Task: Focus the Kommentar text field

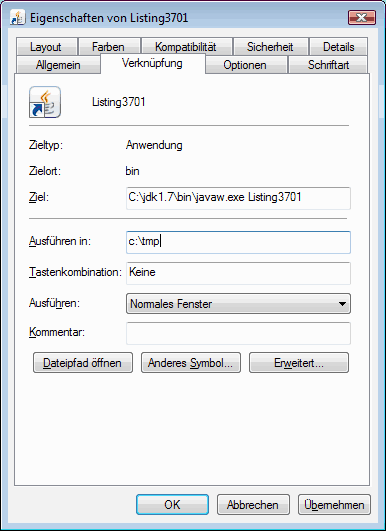Action: tap(238, 333)
